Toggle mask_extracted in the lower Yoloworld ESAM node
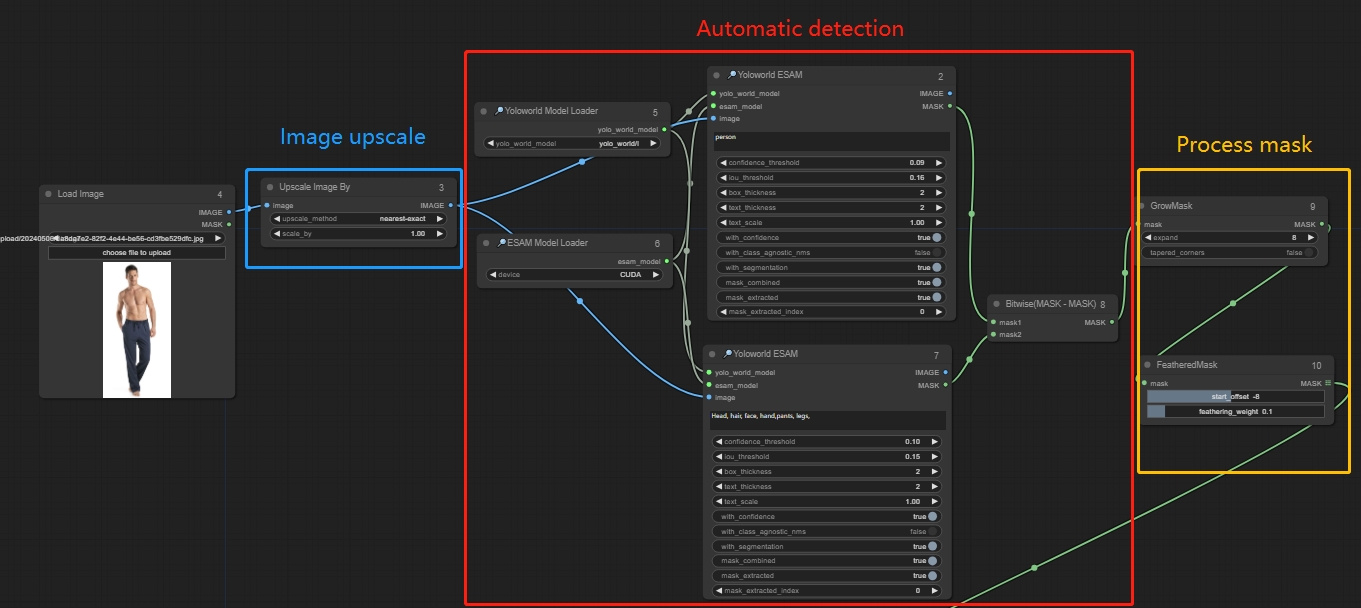The height and width of the screenshot is (608, 1361). point(932,576)
